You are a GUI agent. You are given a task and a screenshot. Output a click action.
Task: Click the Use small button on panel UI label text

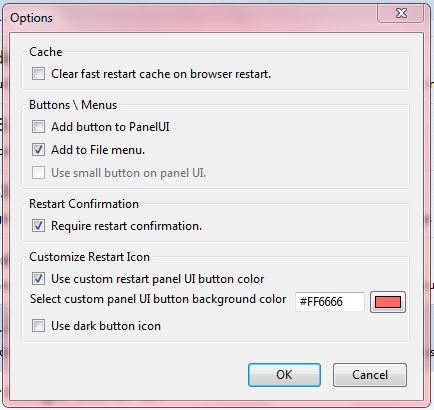click(x=129, y=173)
